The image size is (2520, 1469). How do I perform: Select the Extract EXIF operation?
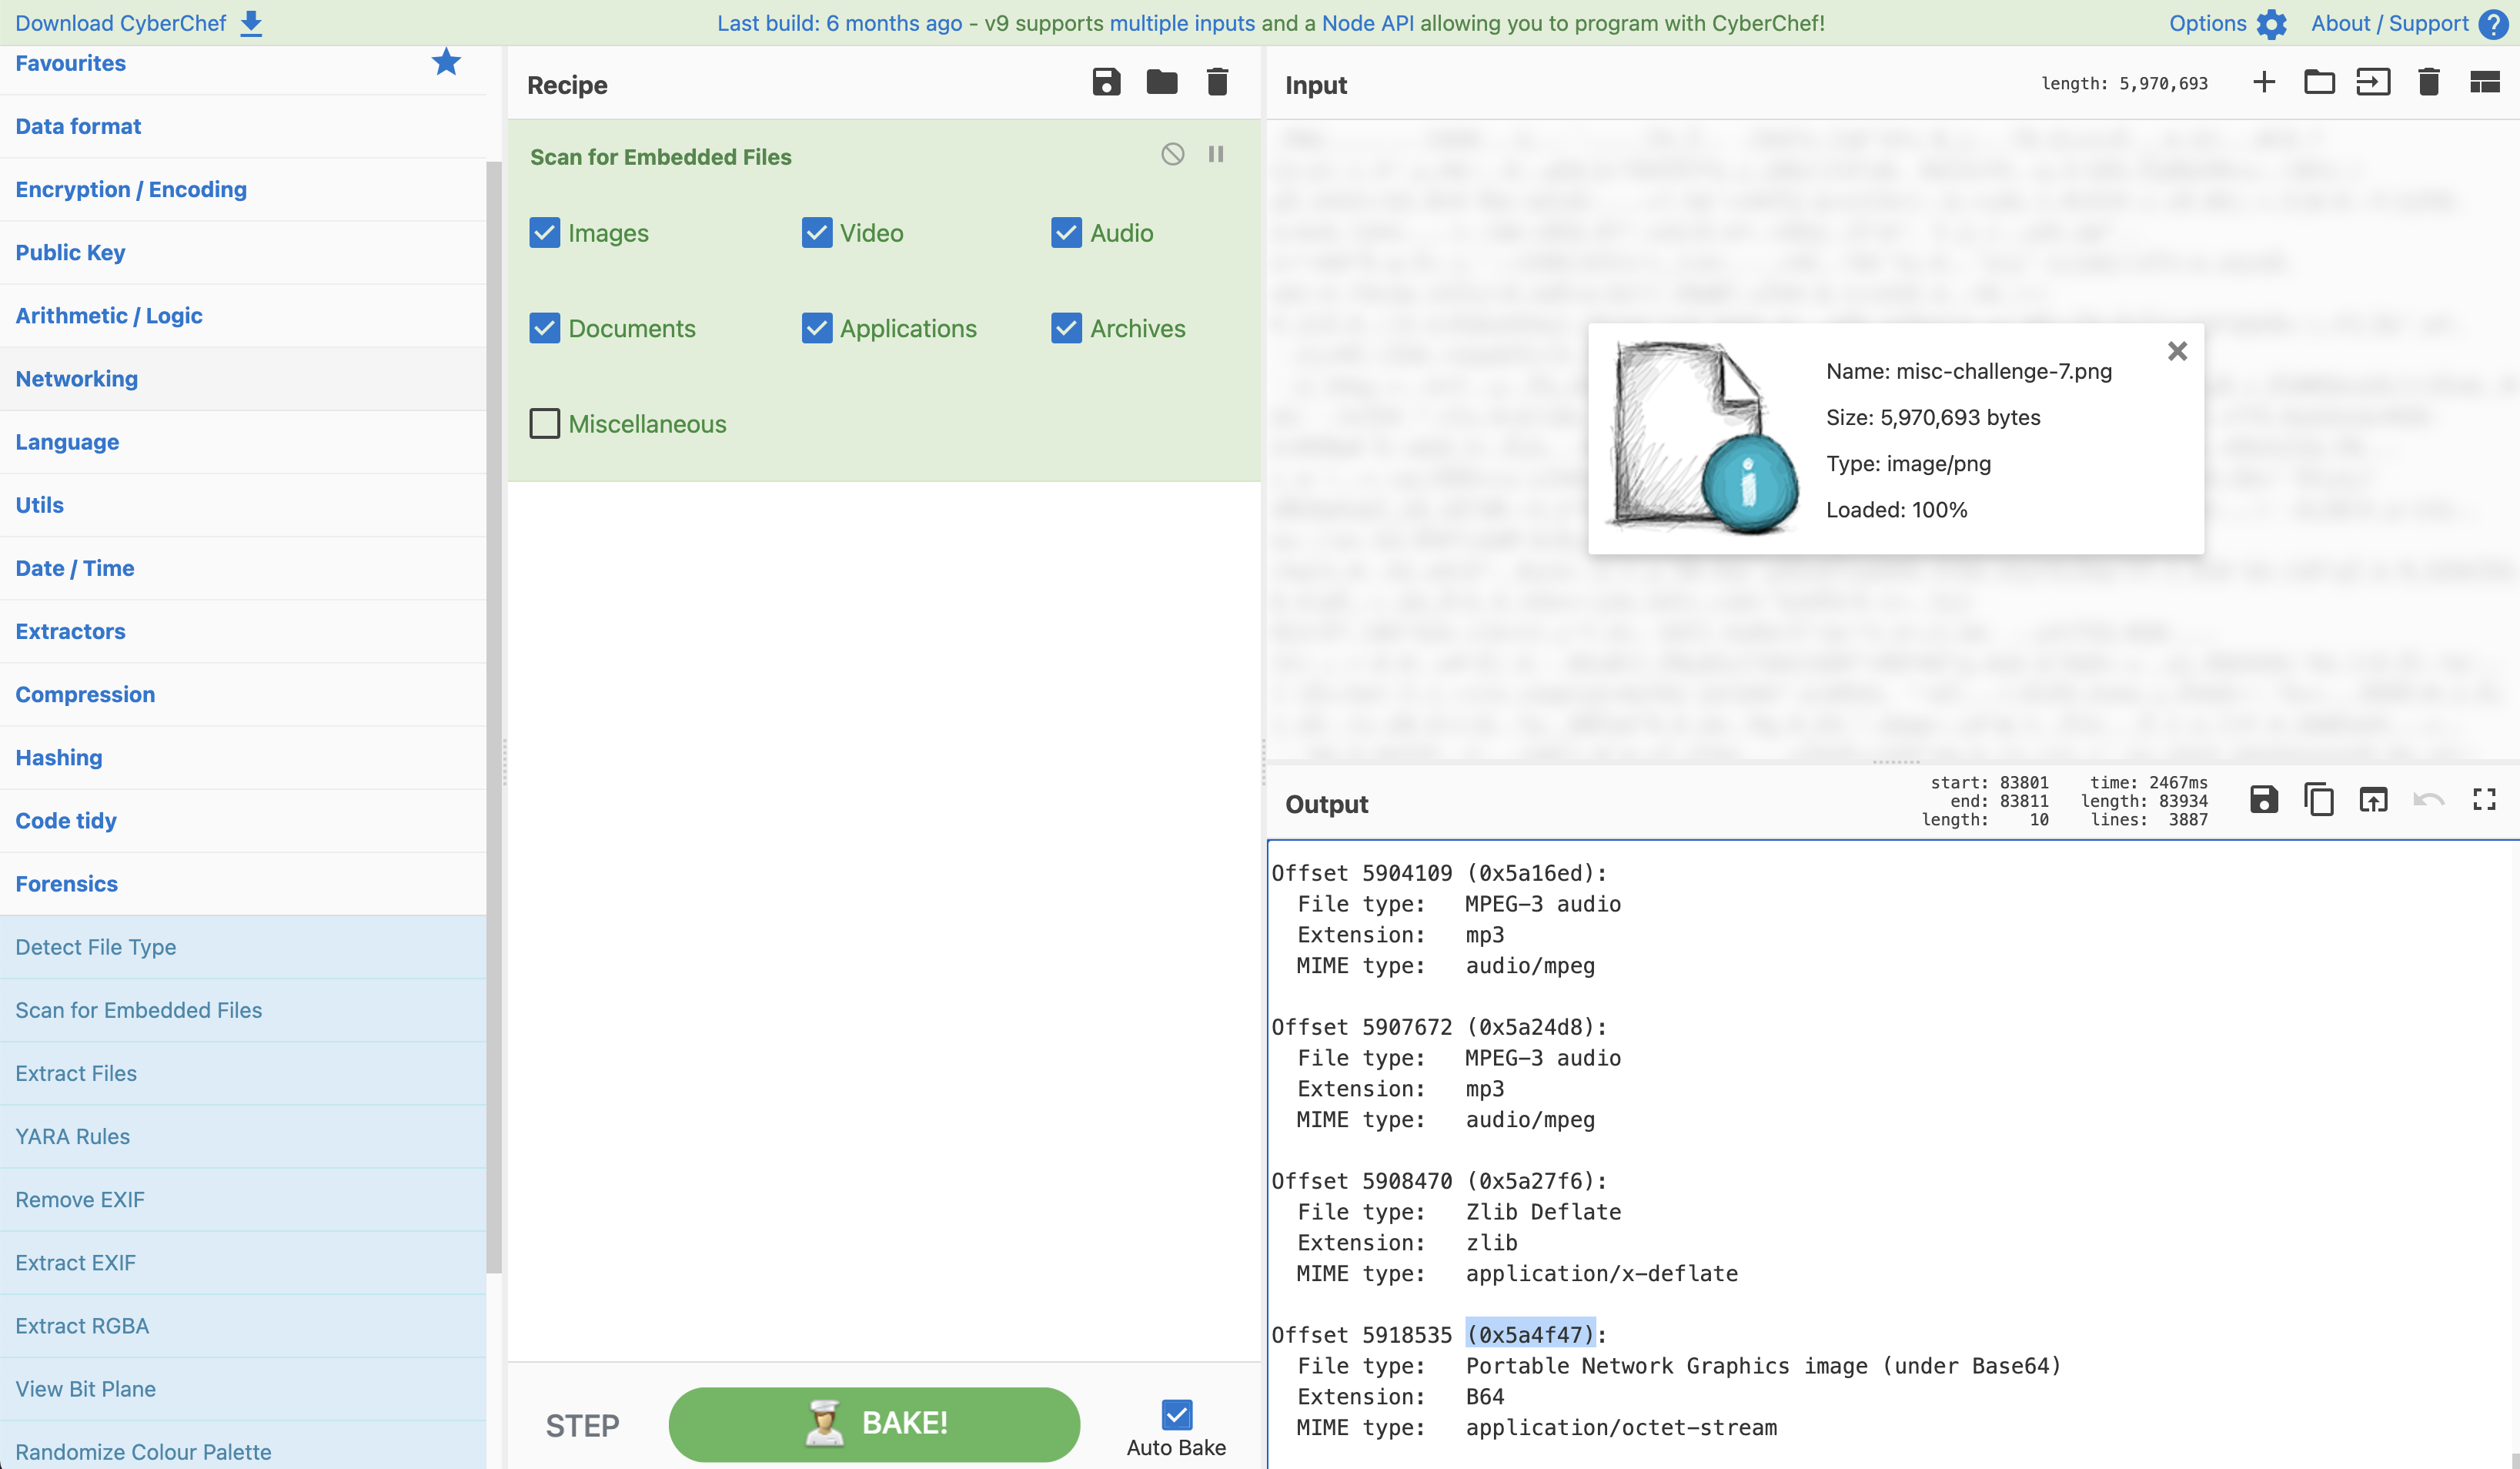pyautogui.click(x=243, y=1262)
